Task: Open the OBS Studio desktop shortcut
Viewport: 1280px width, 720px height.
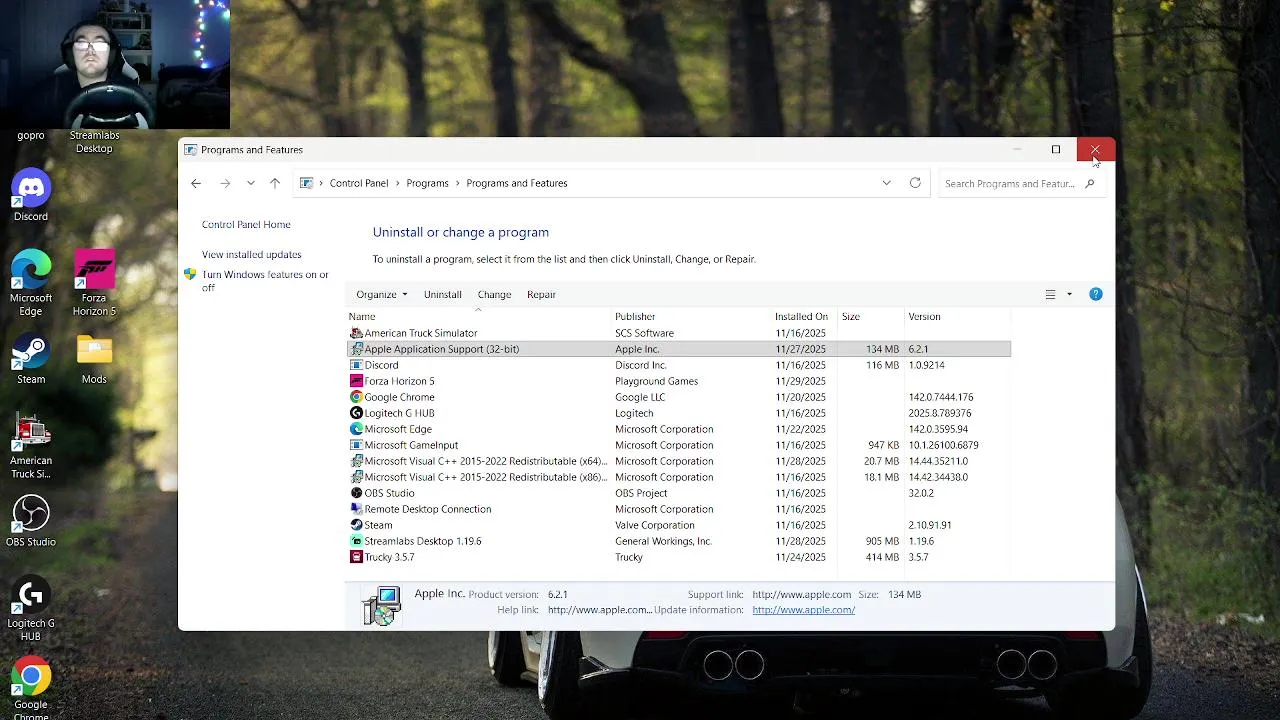Action: (31, 521)
